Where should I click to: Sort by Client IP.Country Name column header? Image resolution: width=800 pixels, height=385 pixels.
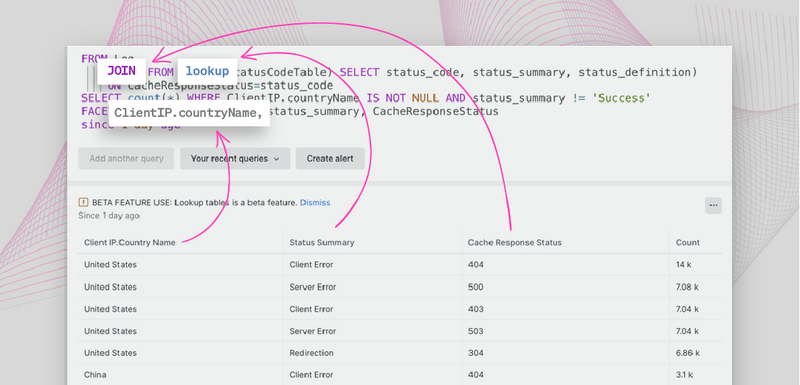(x=130, y=243)
